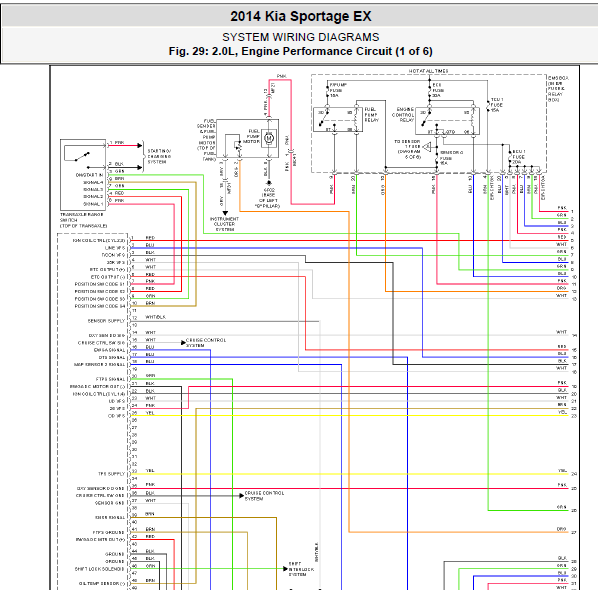Click the 'TPS SUPPLY' pin label
The image size is (598, 590).
coord(111,474)
